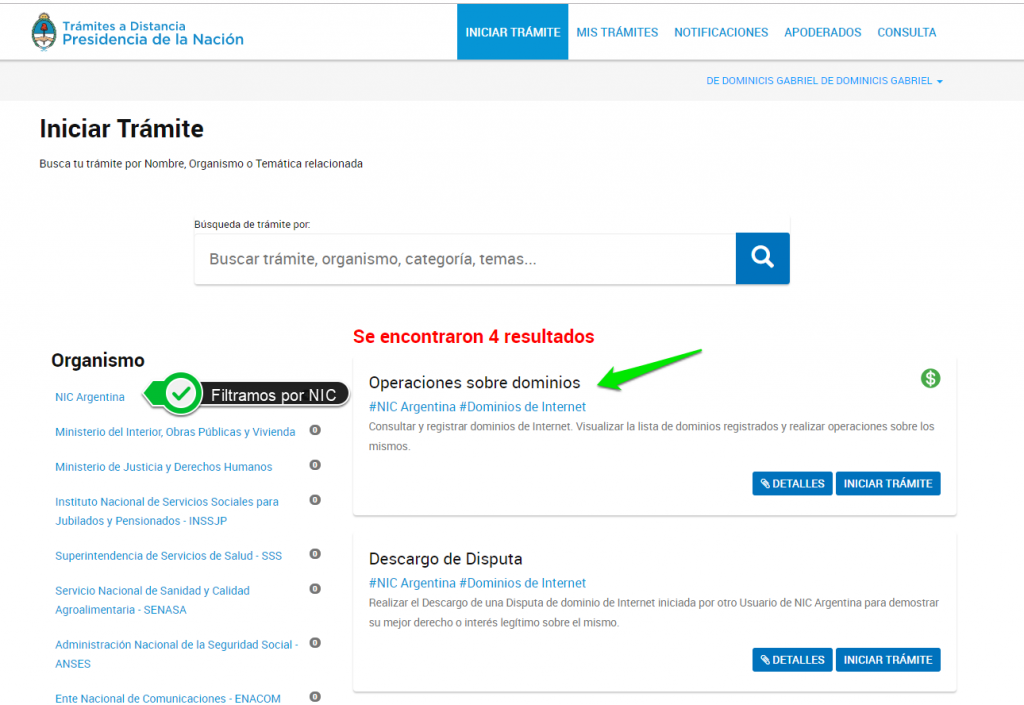This screenshot has height=705, width=1024.
Task: Click #NIC Argentina tag under Operaciones sobre dominios
Action: click(412, 407)
